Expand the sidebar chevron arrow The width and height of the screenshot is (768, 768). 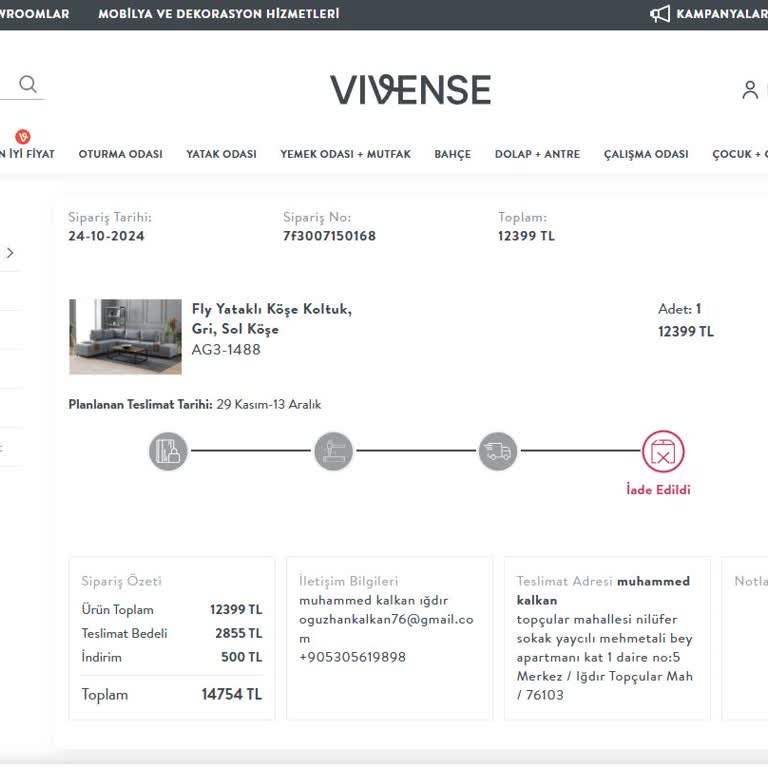[10, 253]
